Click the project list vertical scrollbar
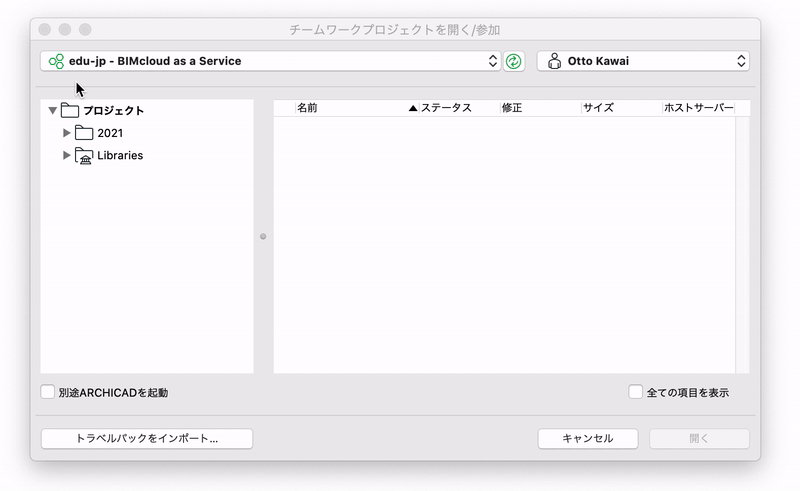 point(742,244)
